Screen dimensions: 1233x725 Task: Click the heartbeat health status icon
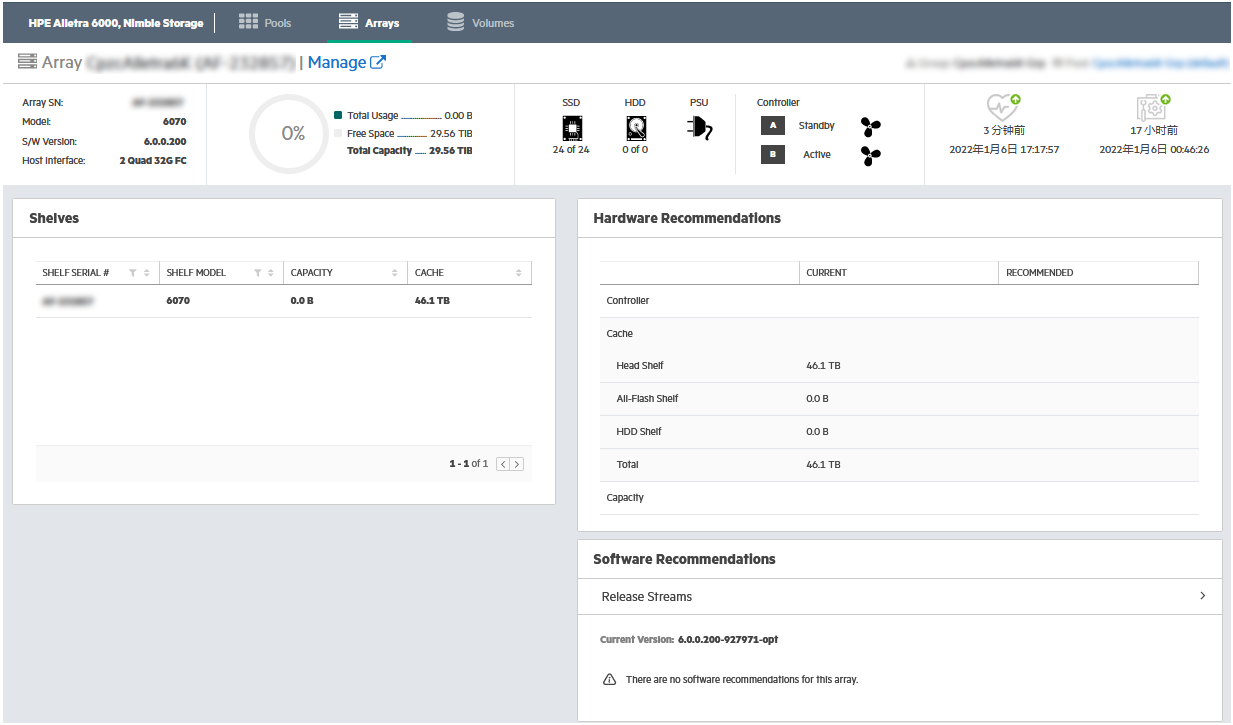point(1003,107)
